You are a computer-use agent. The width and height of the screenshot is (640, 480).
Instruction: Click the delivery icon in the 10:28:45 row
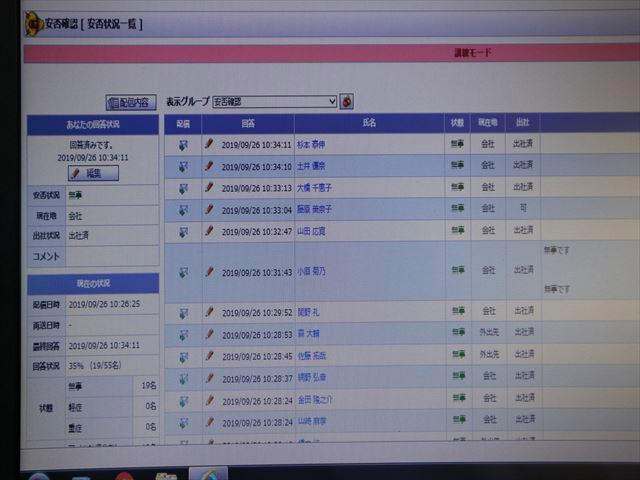[183, 356]
